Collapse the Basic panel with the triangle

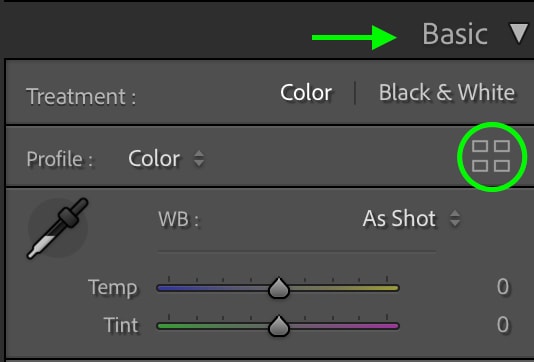coord(519,33)
